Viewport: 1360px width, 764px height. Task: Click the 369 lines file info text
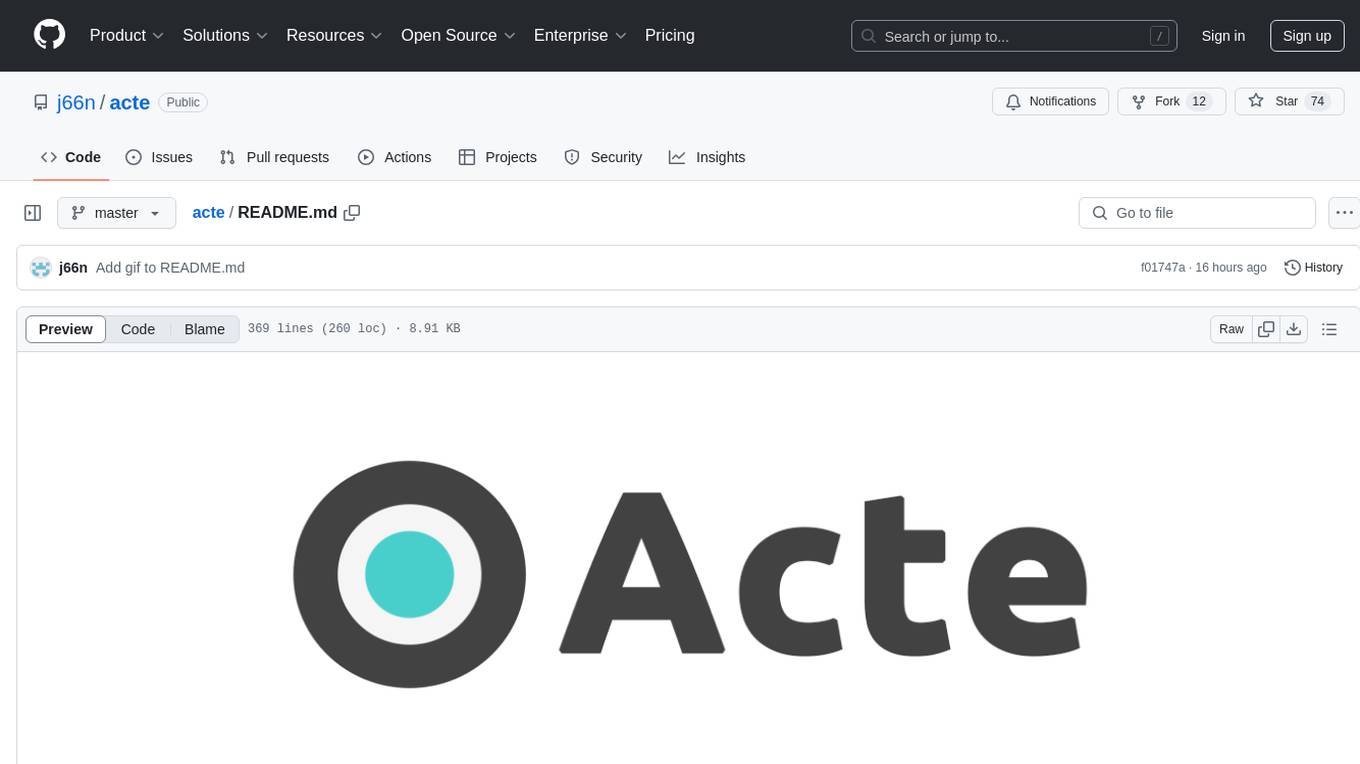tap(354, 329)
